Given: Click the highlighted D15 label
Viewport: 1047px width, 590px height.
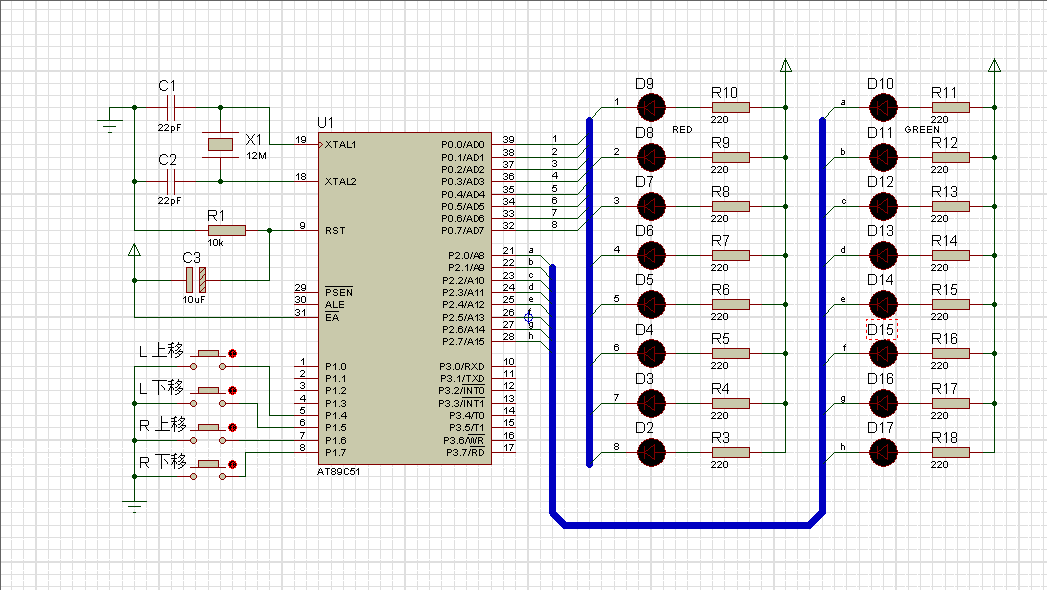Looking at the screenshot, I should pos(881,330).
